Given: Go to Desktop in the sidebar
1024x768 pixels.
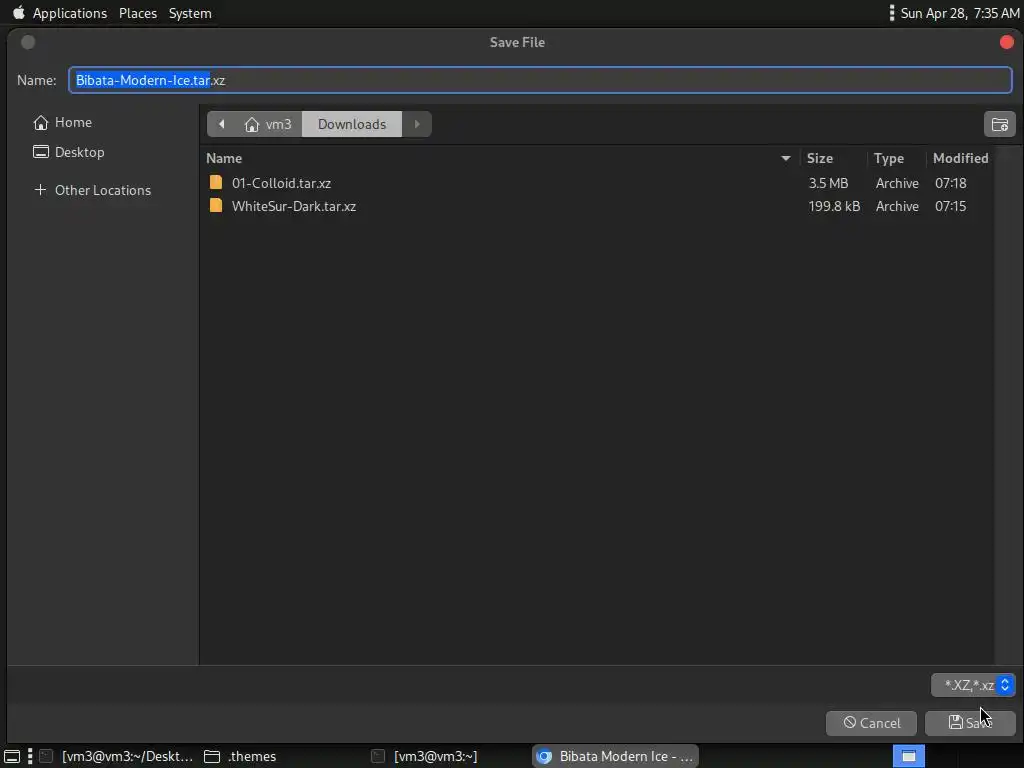Looking at the screenshot, I should pyautogui.click(x=69, y=152).
